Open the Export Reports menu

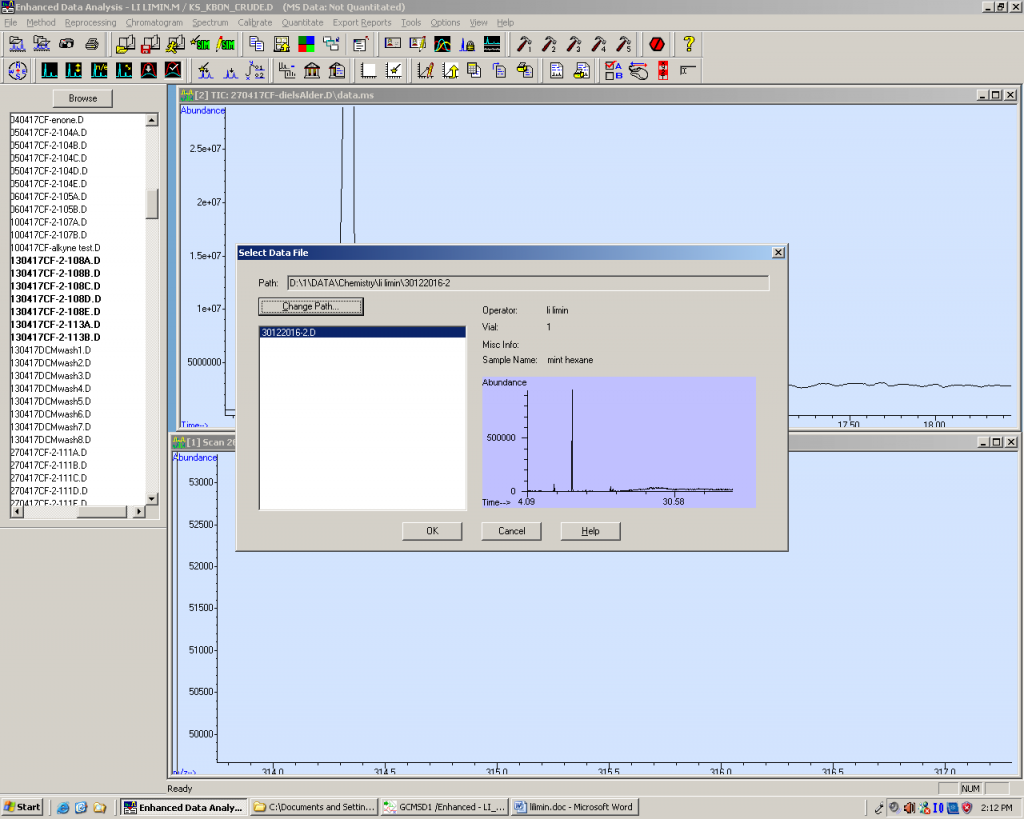pyautogui.click(x=362, y=22)
